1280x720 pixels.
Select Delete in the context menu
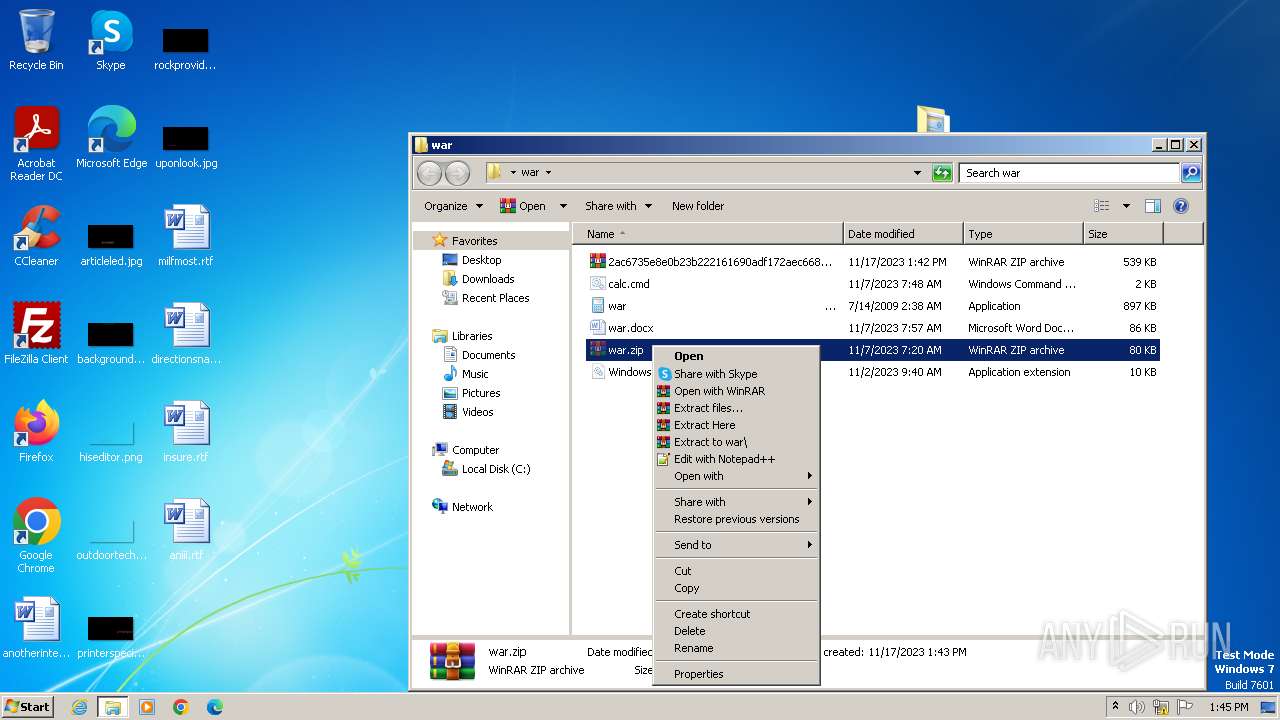pos(736,631)
